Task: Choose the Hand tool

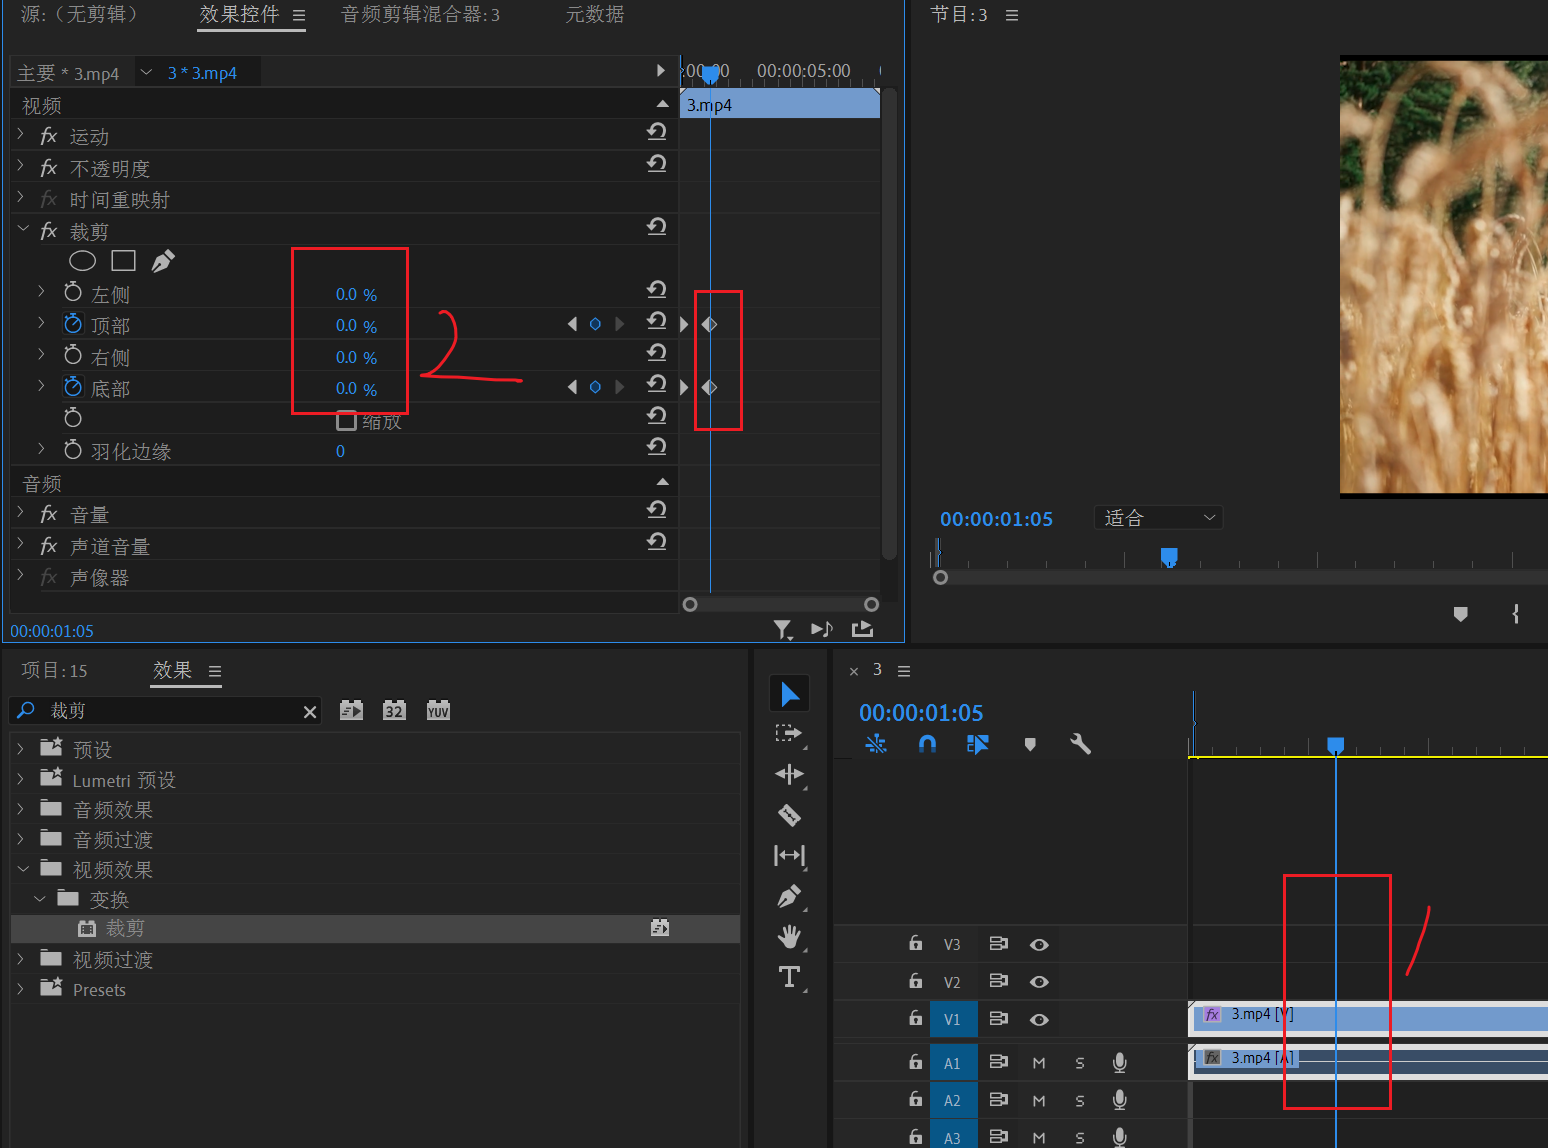Action: (x=789, y=937)
